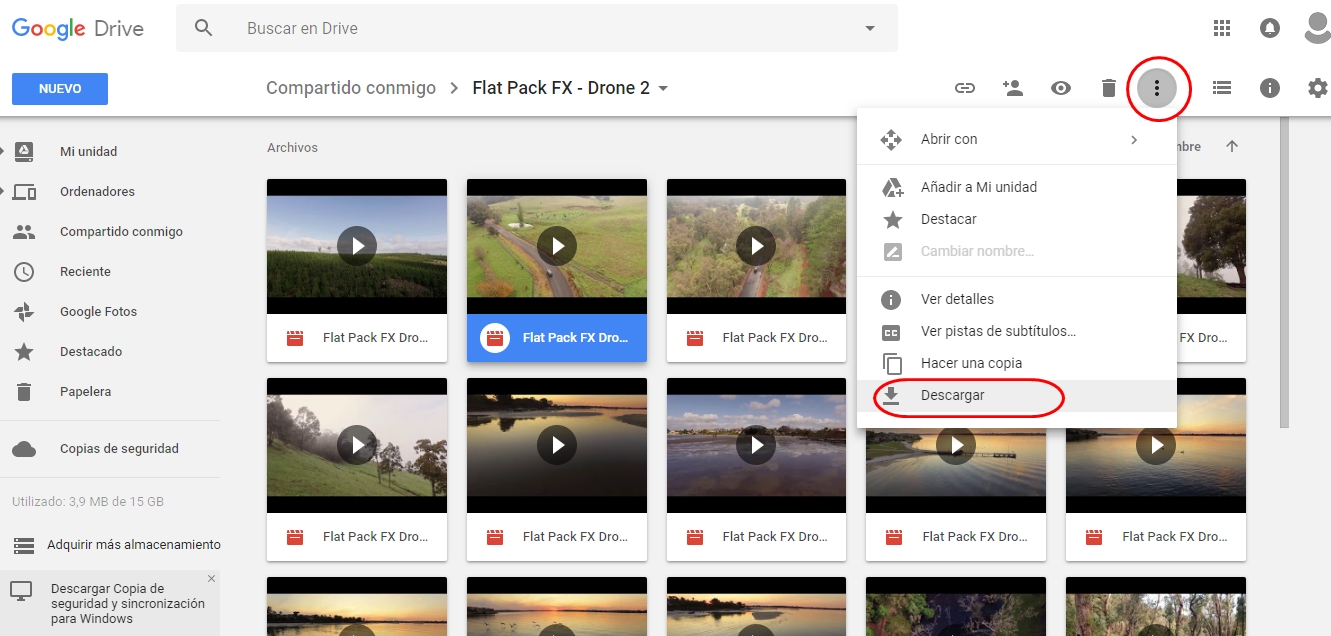Click the Copias de seguridad cloud icon
This screenshot has width=1331, height=636.
(x=24, y=449)
